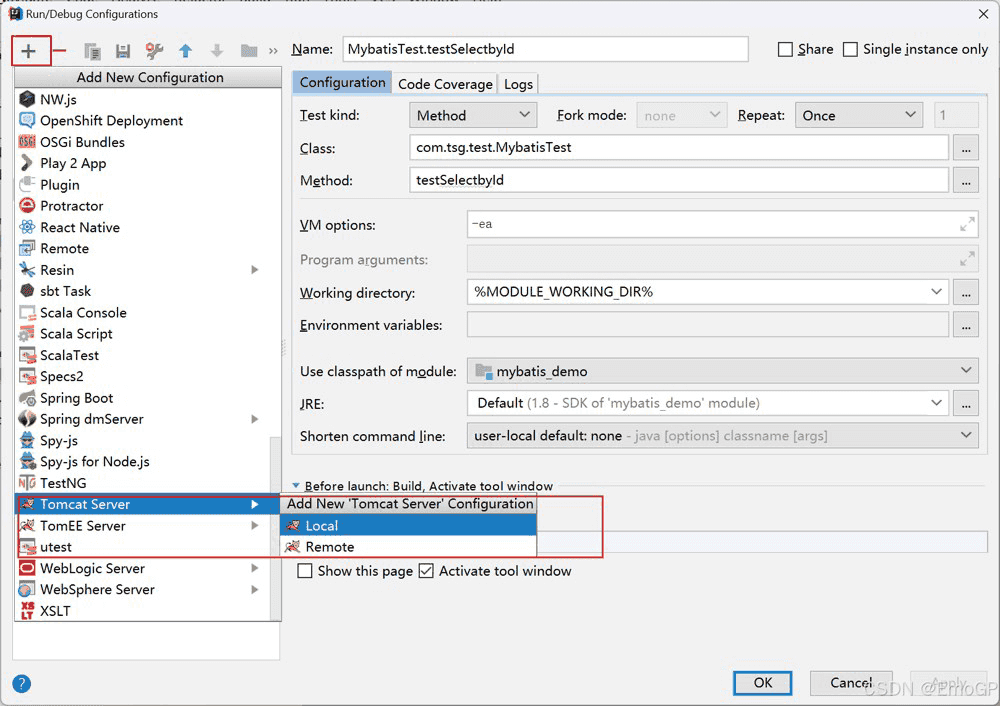Click the Save Configuration floppy icon

(x=123, y=51)
